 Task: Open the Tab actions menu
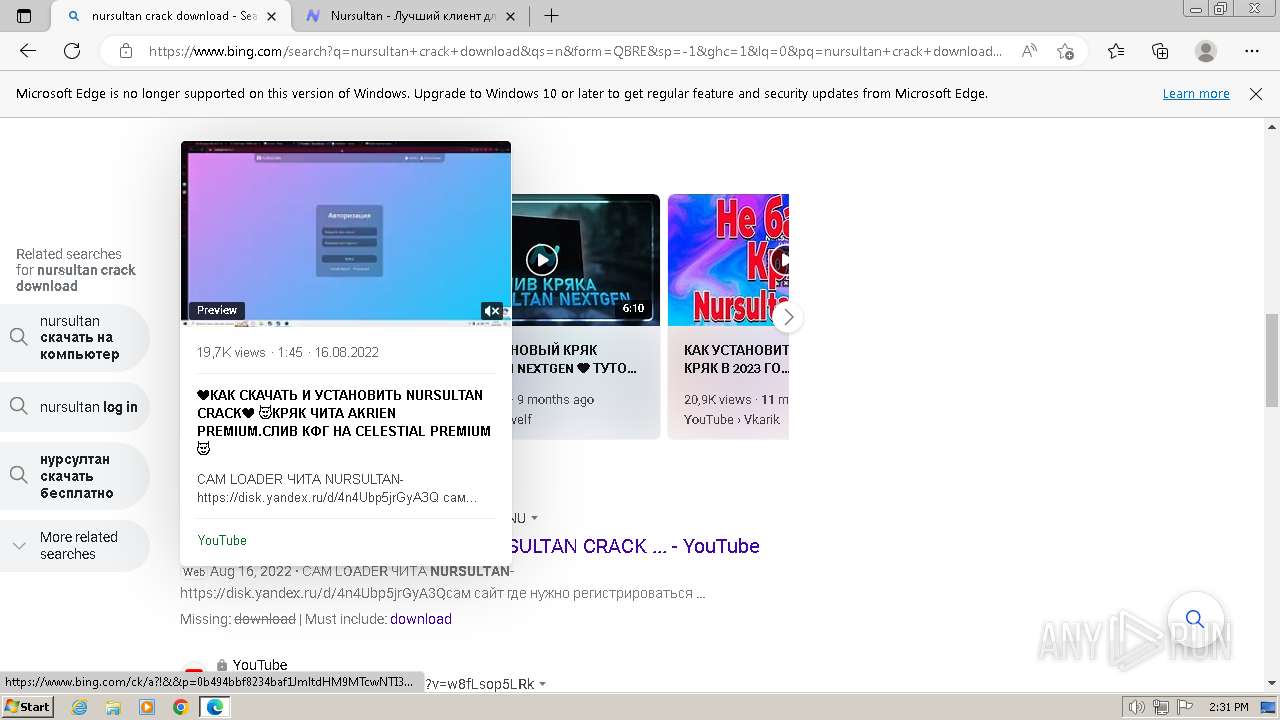(x=24, y=16)
